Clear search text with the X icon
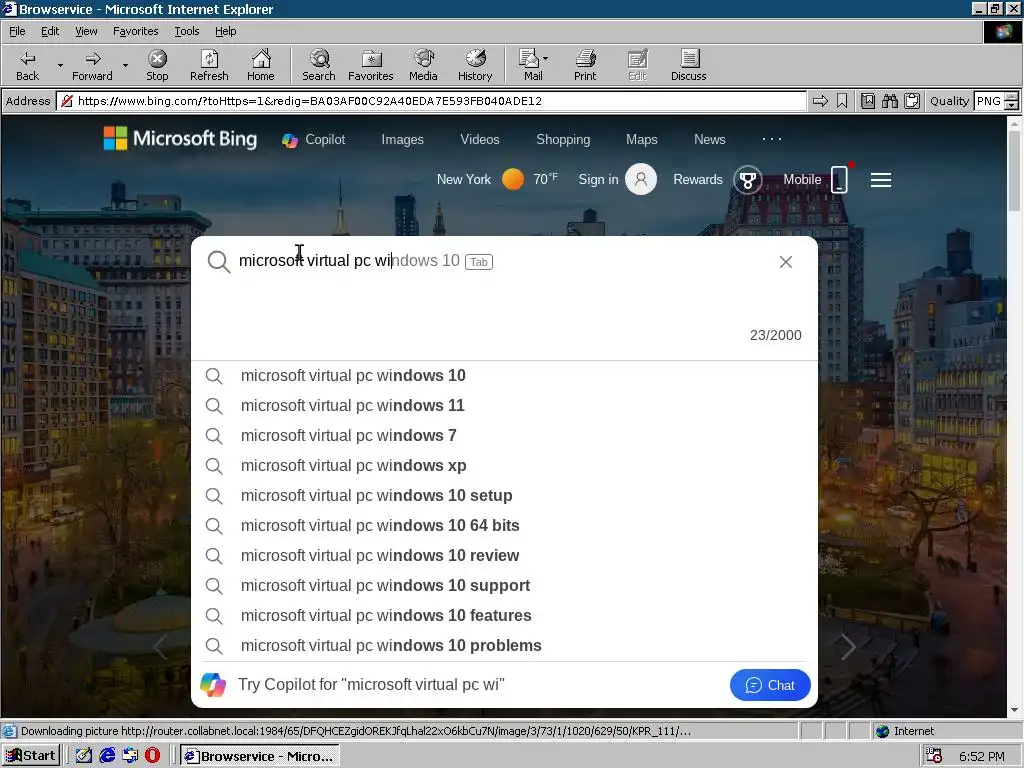This screenshot has height=768, width=1024. pos(786,262)
